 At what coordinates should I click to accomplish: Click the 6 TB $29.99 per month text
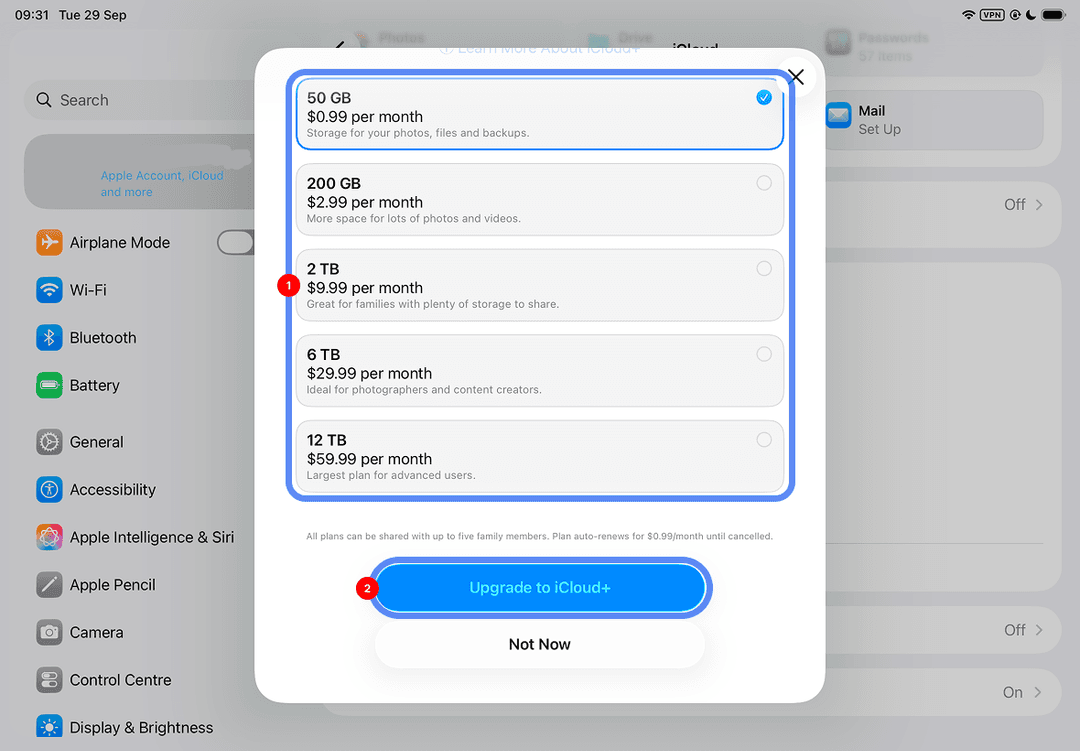[x=370, y=364]
